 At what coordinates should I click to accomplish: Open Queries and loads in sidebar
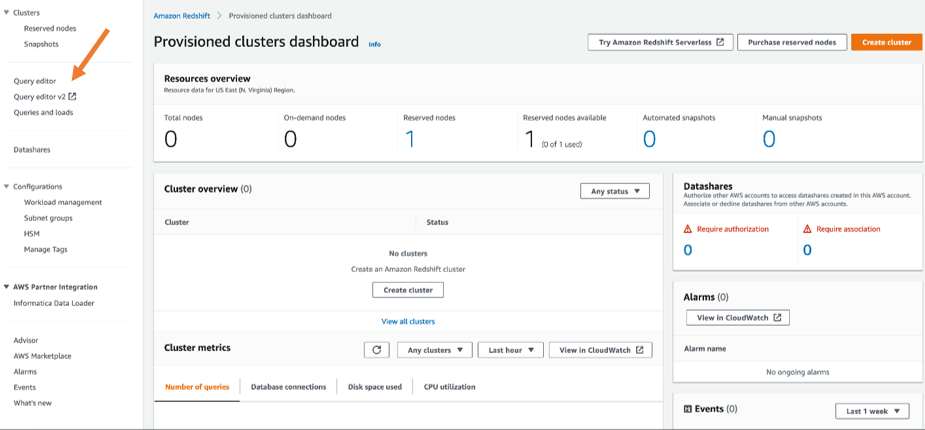click(x=44, y=112)
